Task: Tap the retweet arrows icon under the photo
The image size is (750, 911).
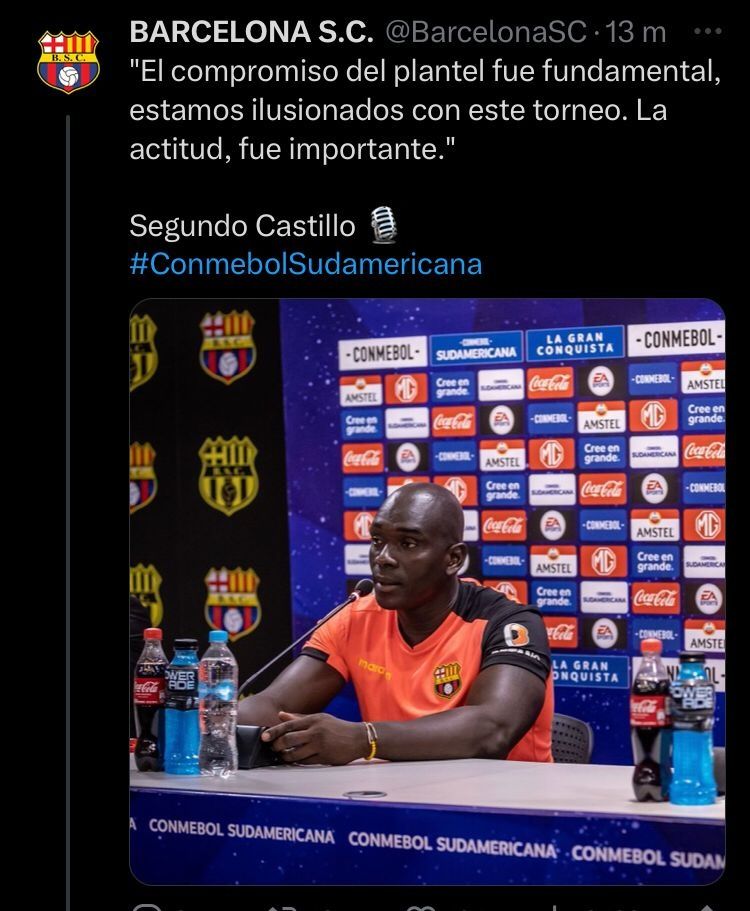Action: pyautogui.click(x=283, y=908)
